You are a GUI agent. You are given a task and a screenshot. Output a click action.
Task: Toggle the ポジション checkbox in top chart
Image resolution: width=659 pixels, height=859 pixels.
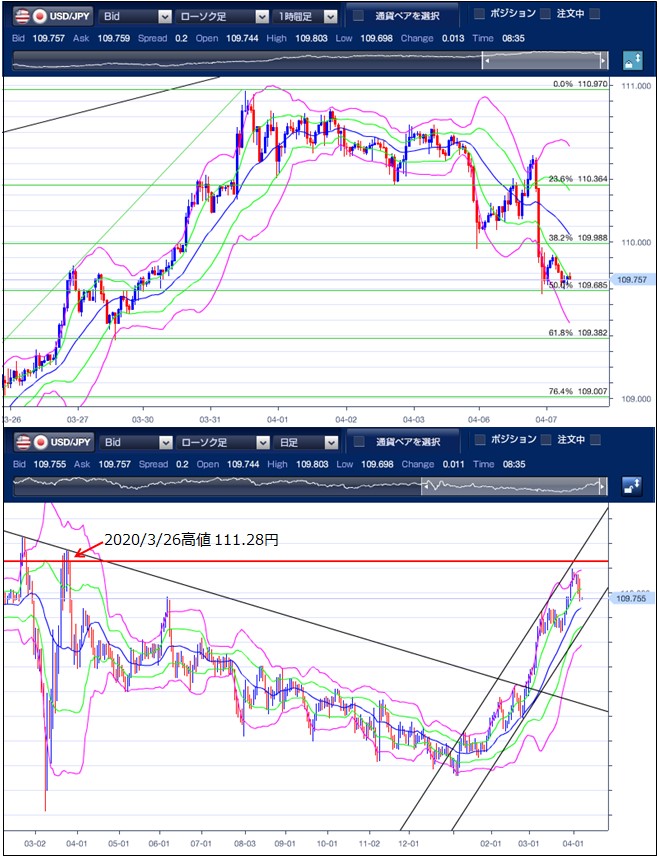tap(479, 14)
